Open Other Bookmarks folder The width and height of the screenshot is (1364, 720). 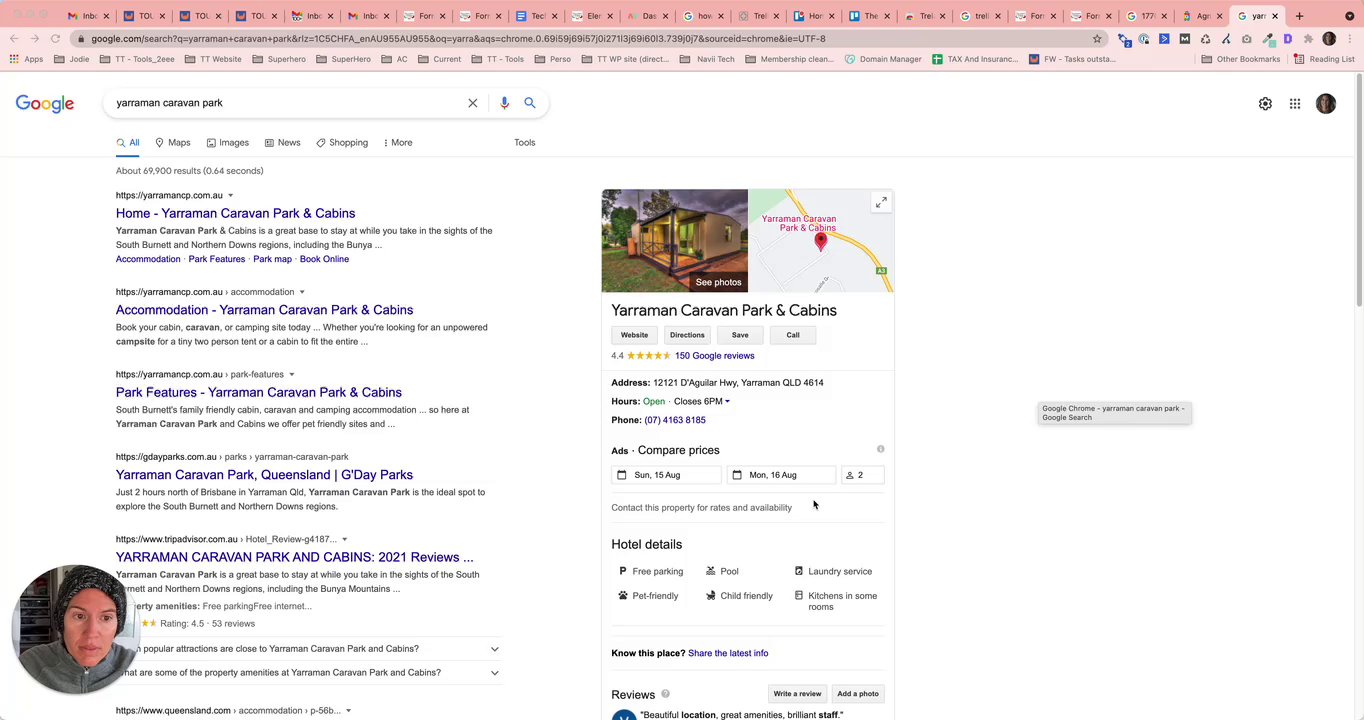(1241, 59)
